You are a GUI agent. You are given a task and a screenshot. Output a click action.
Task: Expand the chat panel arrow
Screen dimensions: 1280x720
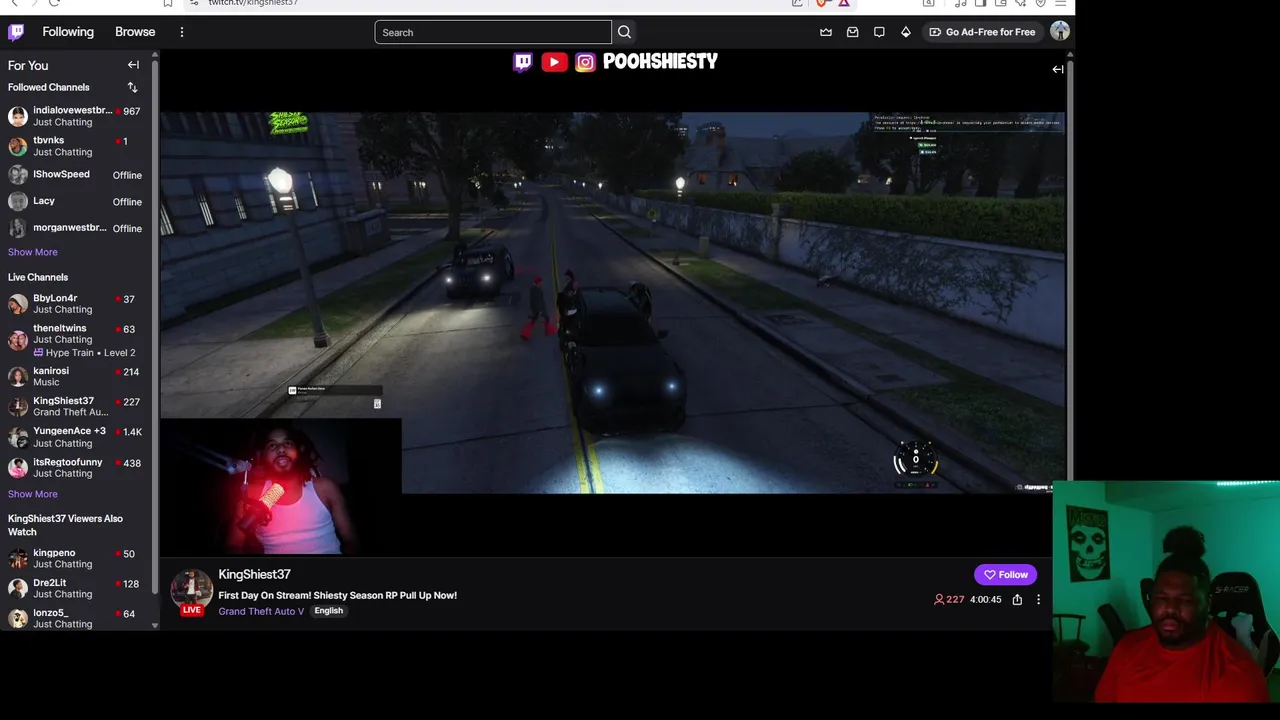point(1058,69)
